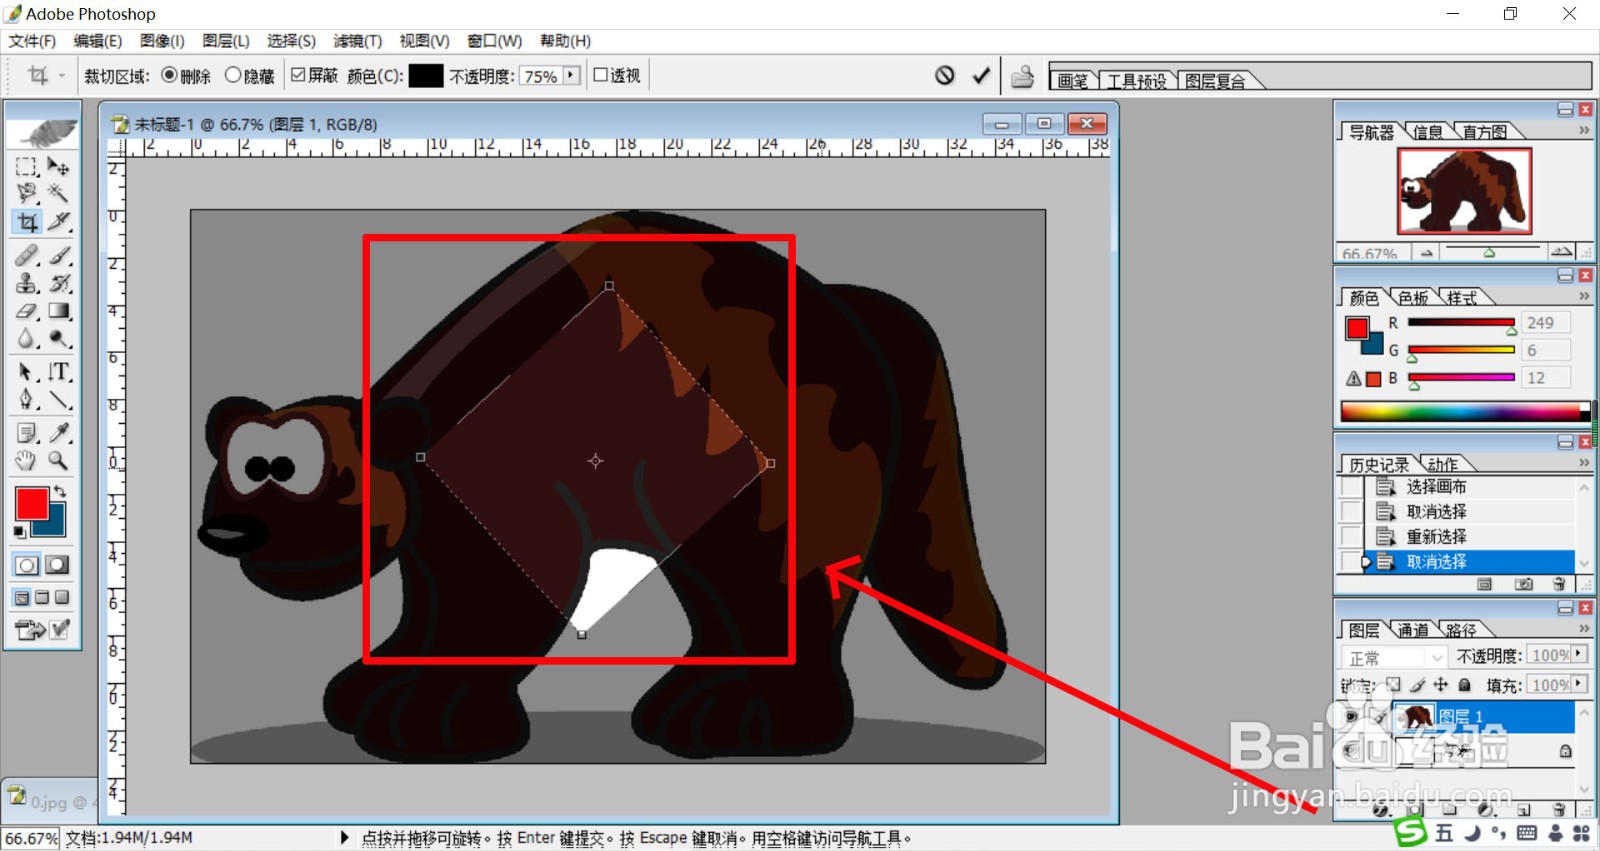The height and width of the screenshot is (851, 1600).
Task: Open layer 不透明度 slider arrow
Action: [x=1579, y=654]
